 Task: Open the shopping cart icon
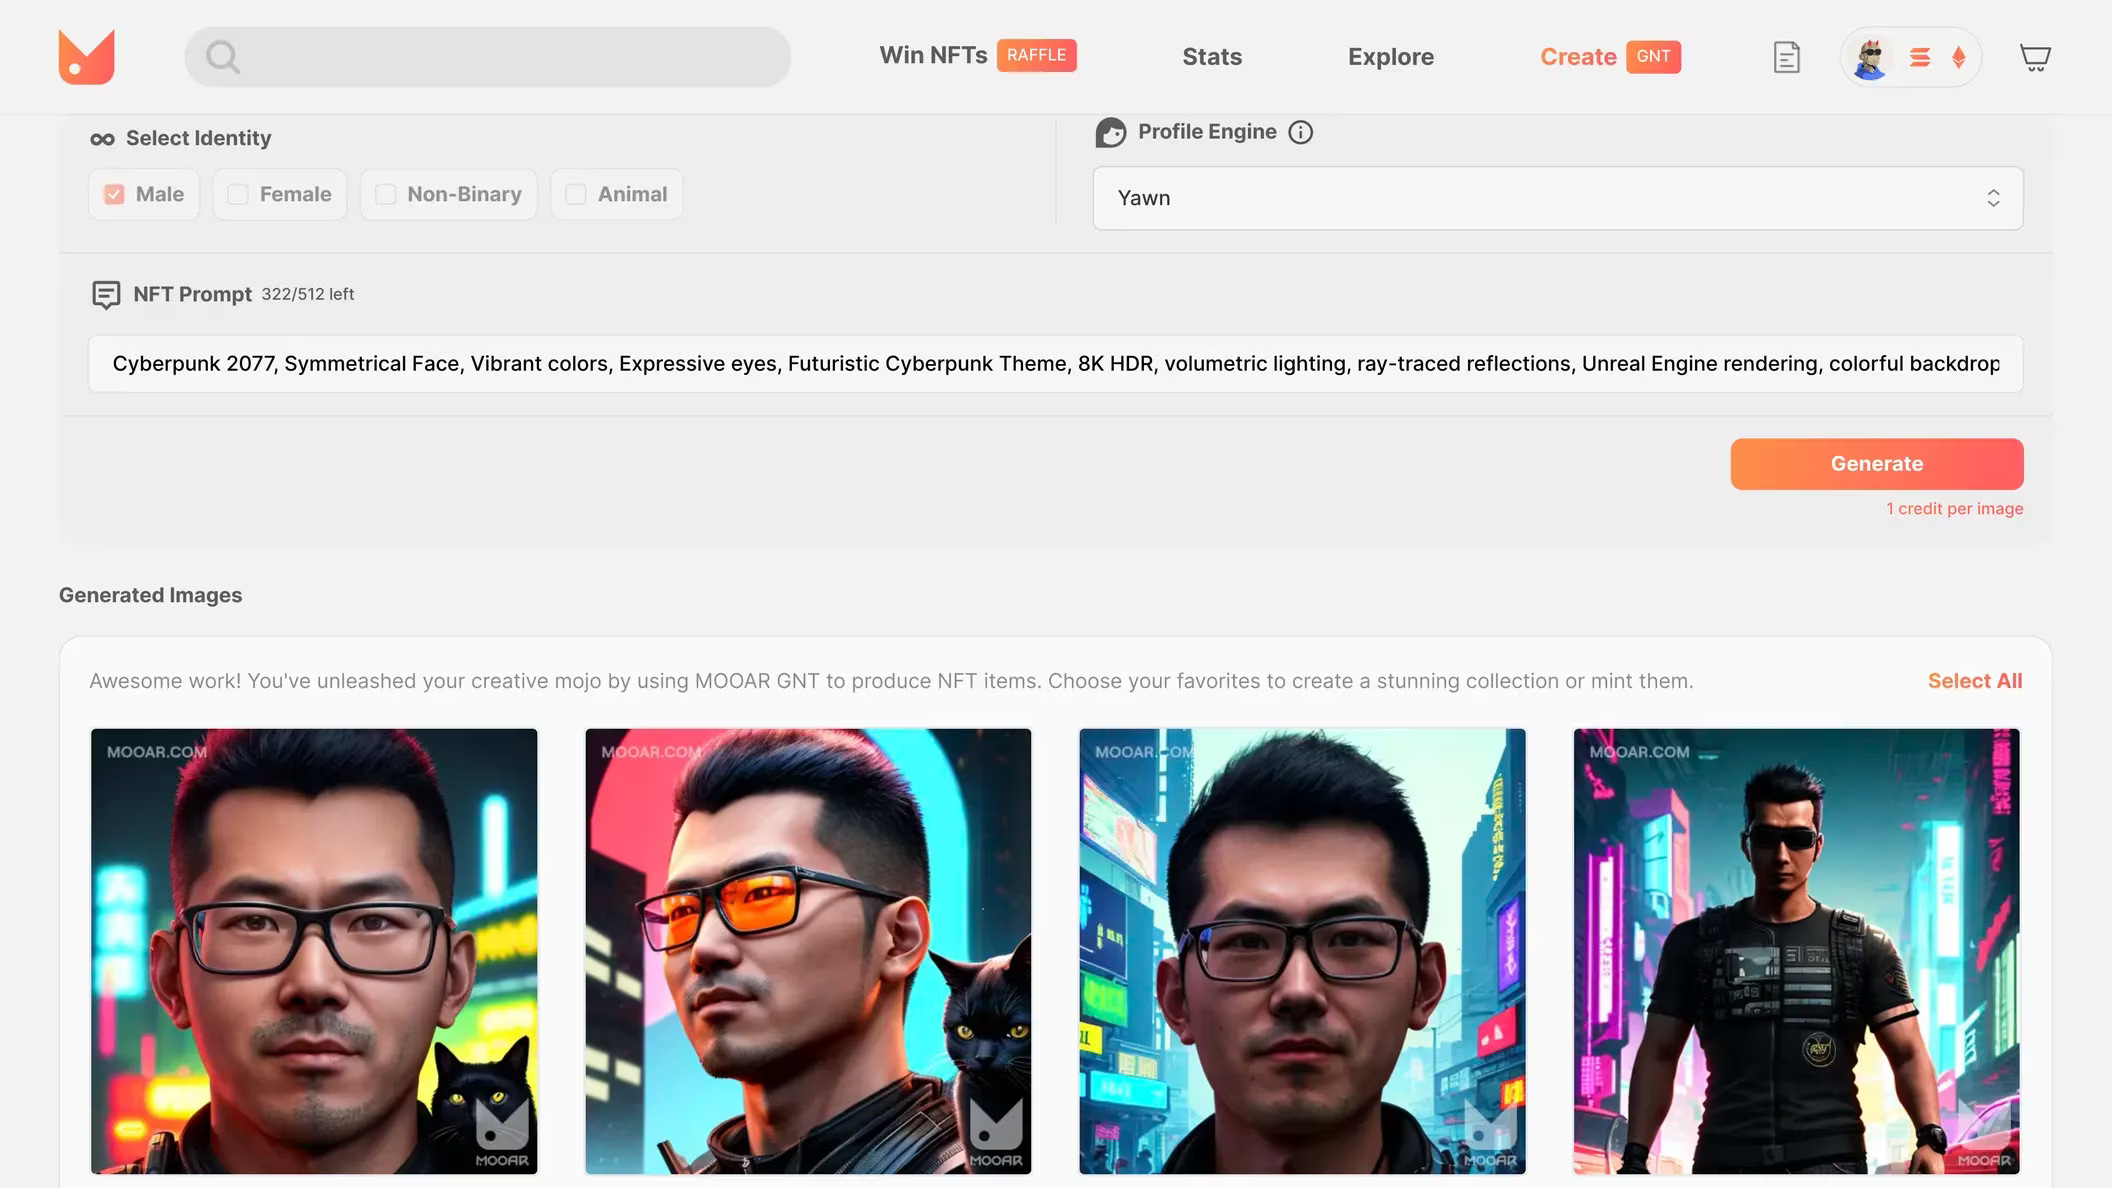coord(2035,57)
